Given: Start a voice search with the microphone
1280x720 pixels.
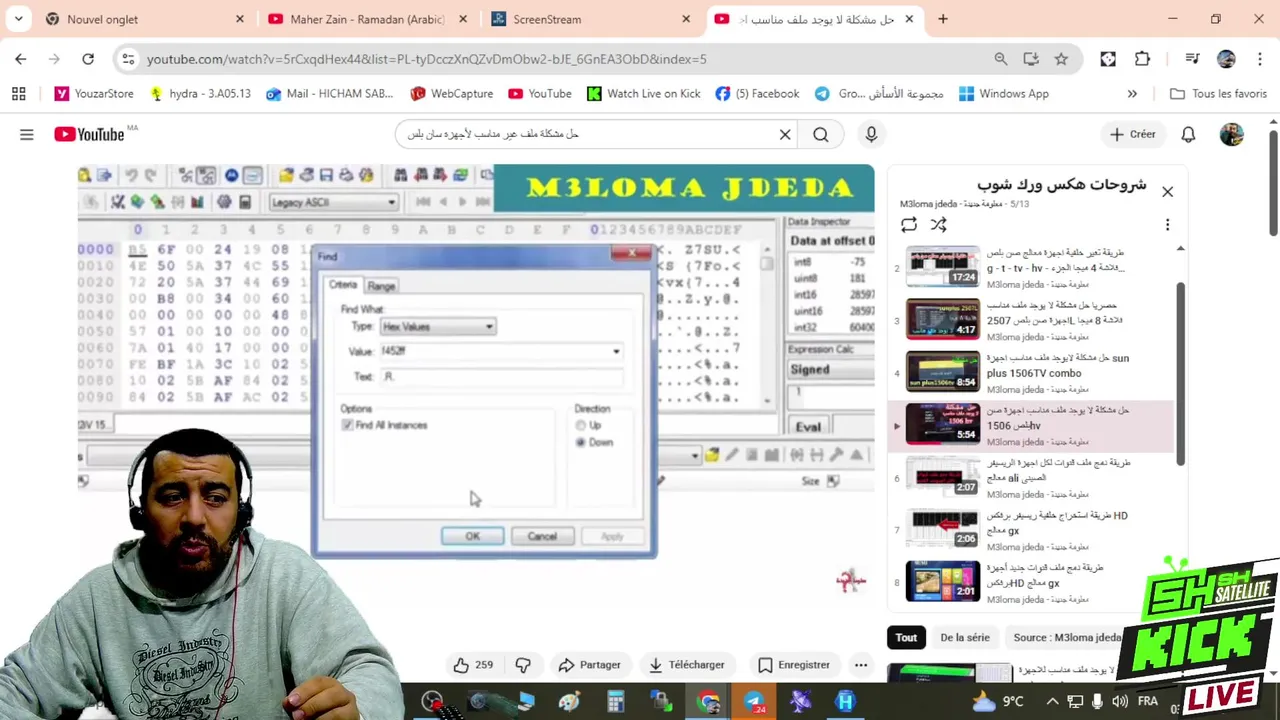Looking at the screenshot, I should click(871, 134).
